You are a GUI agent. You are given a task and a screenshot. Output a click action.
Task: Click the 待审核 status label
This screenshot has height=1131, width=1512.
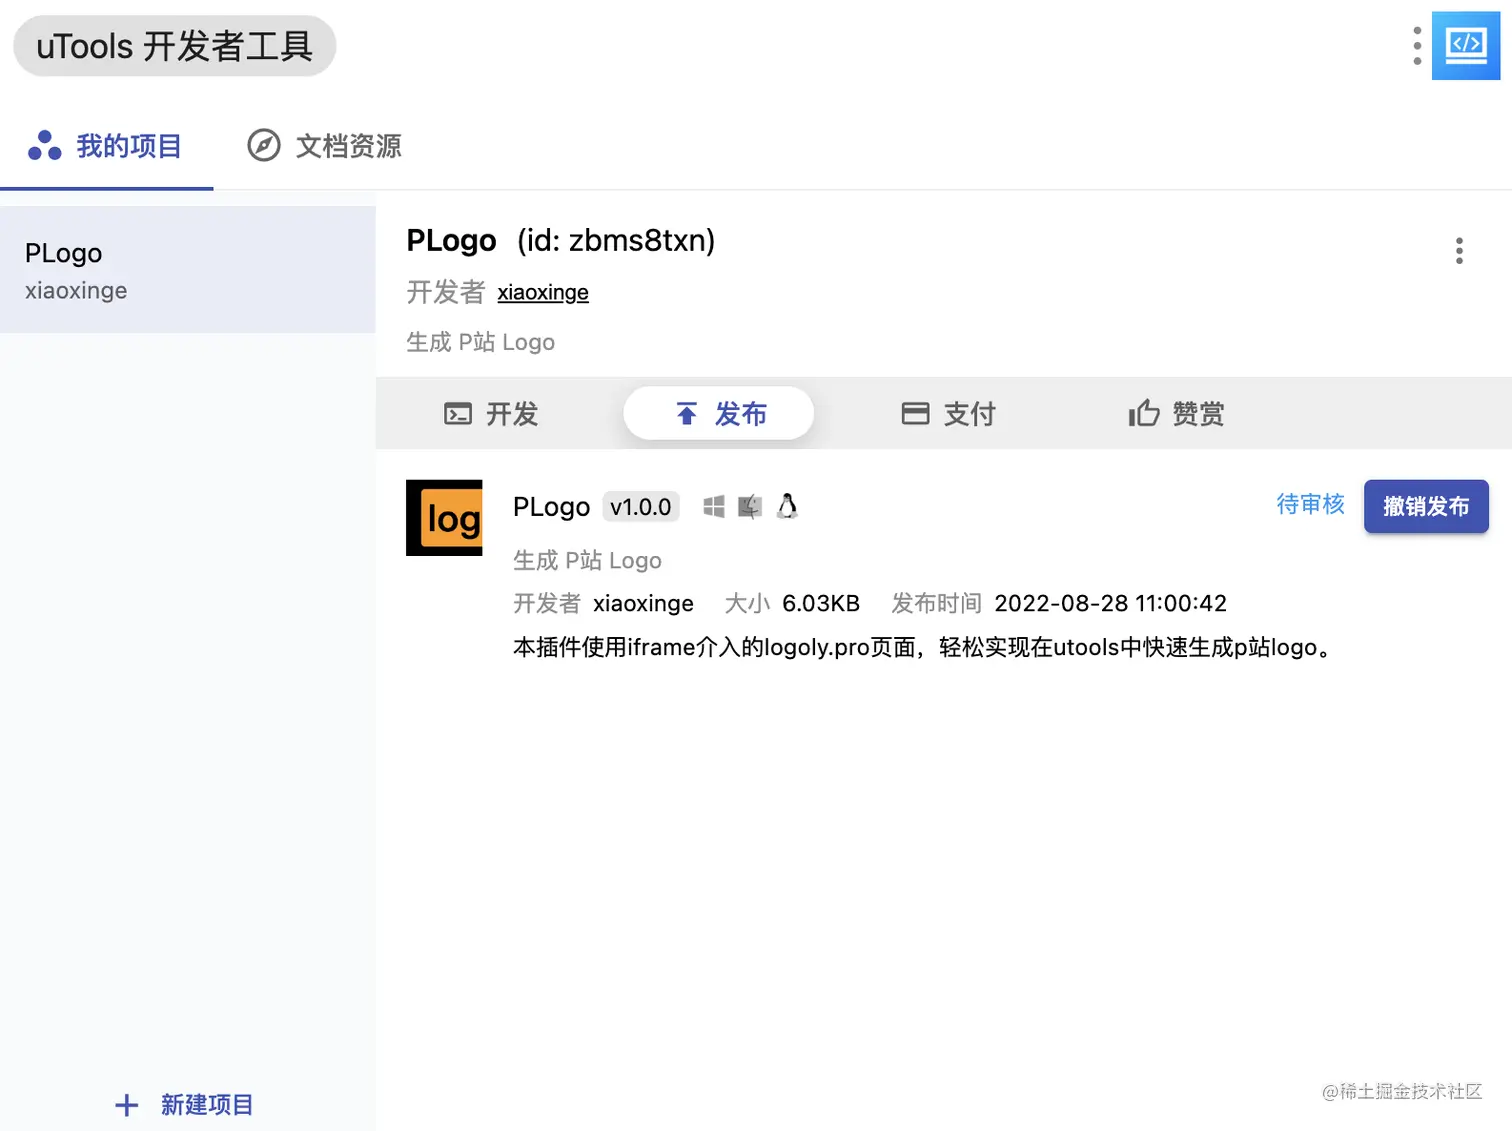point(1310,504)
